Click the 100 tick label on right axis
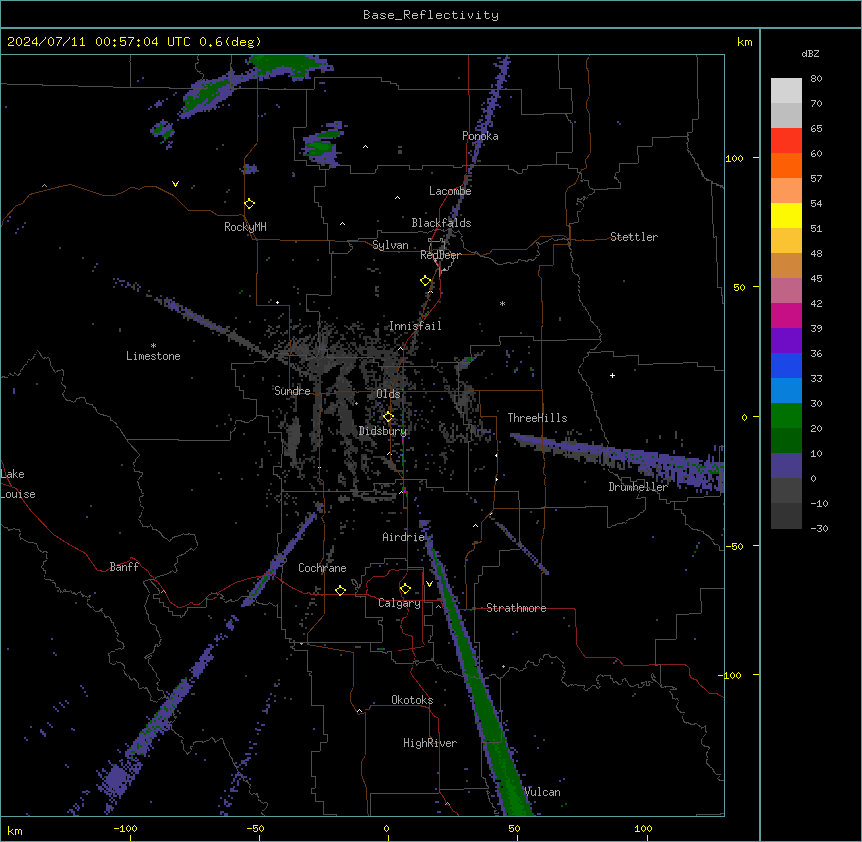This screenshot has width=862, height=842. (x=734, y=158)
